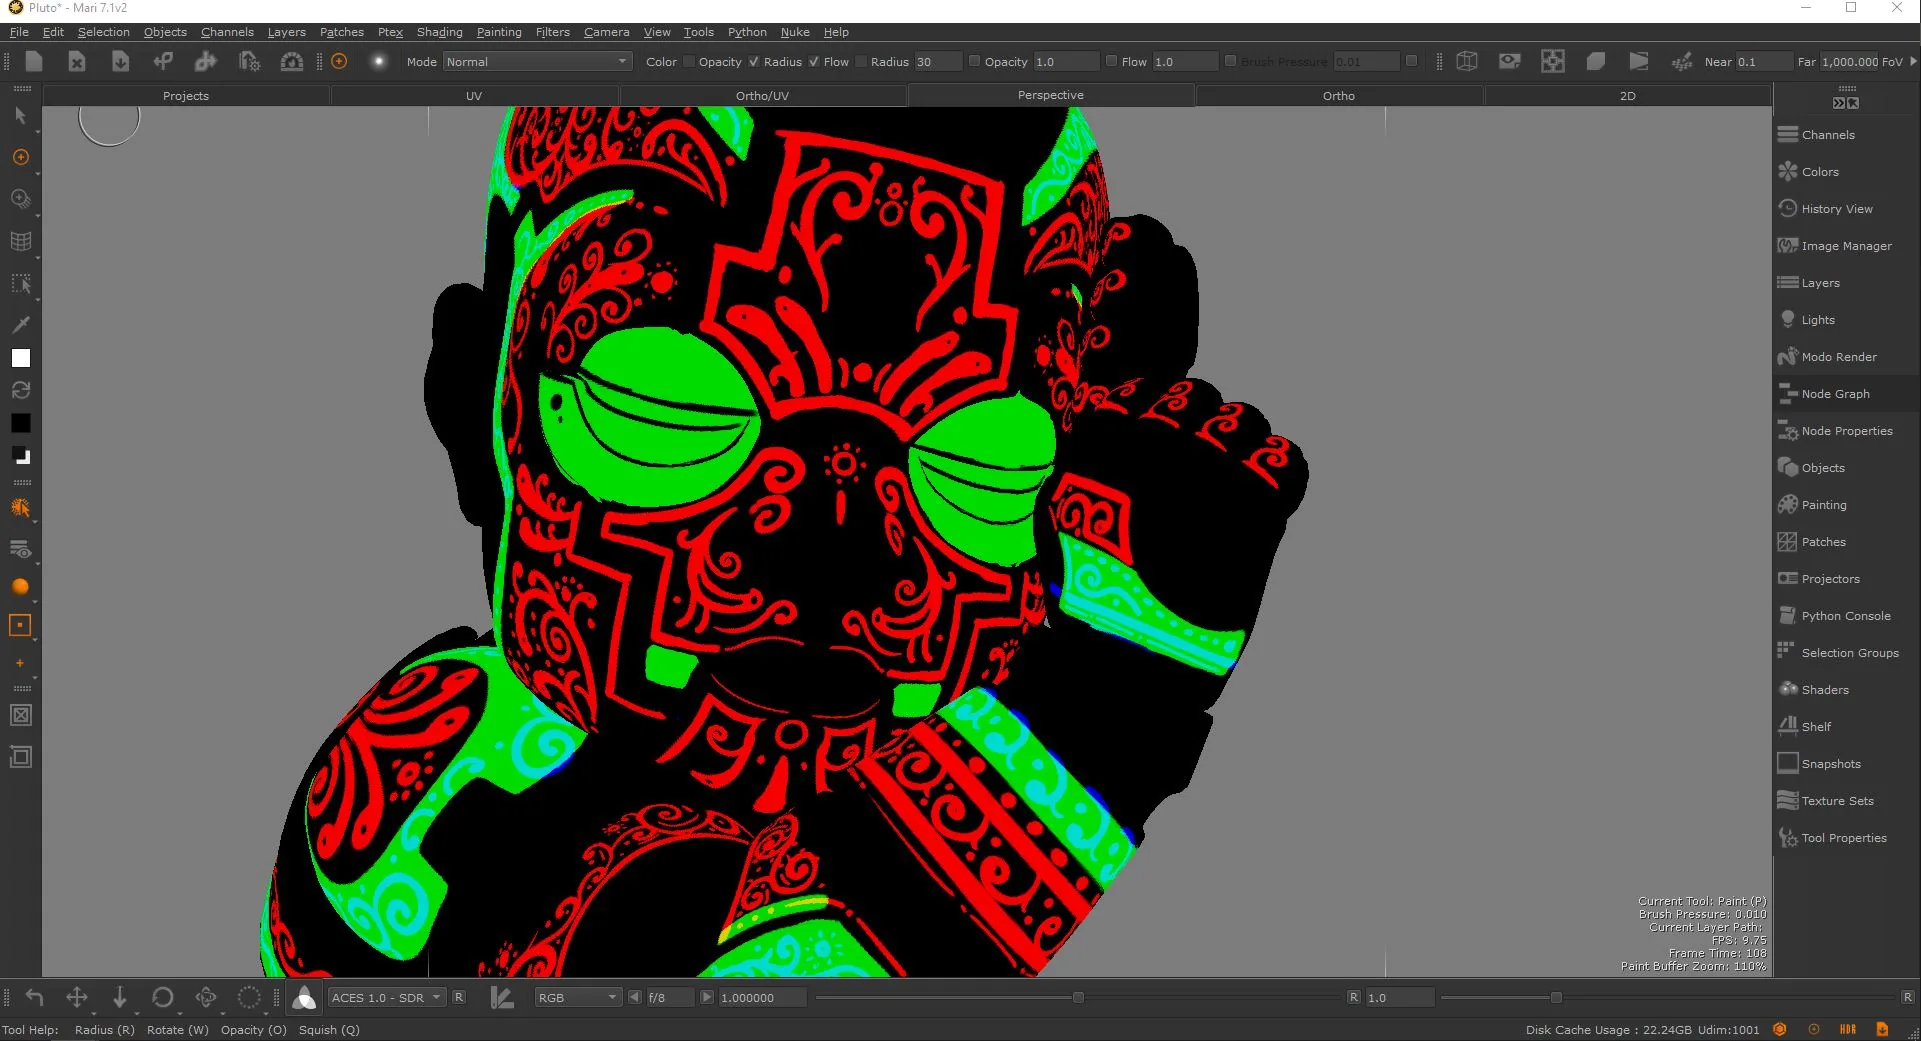Click the Python Console palette button
Viewport: 1921px width, 1041px height.
1846,616
